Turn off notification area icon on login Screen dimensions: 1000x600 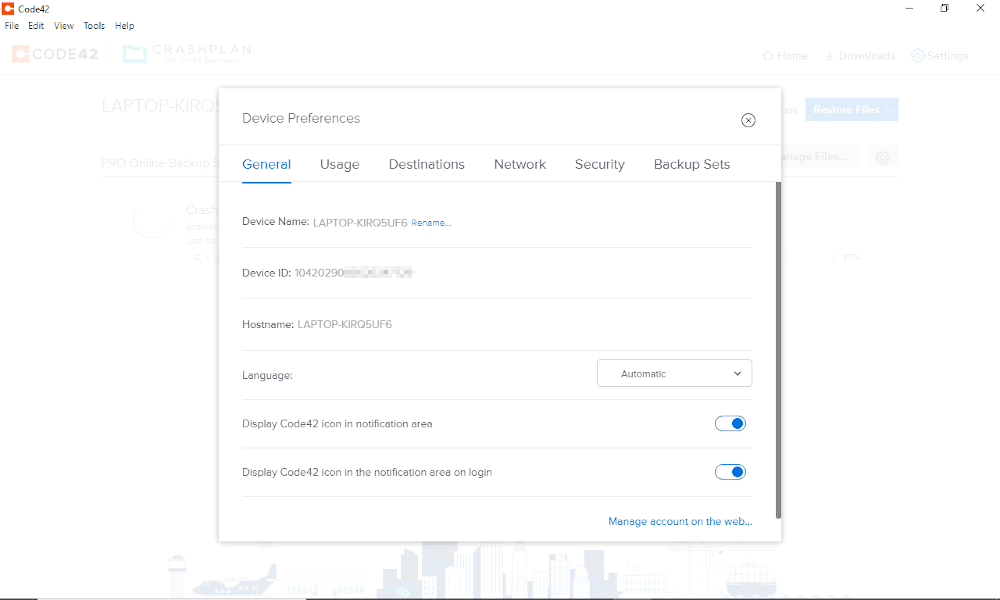click(x=730, y=471)
